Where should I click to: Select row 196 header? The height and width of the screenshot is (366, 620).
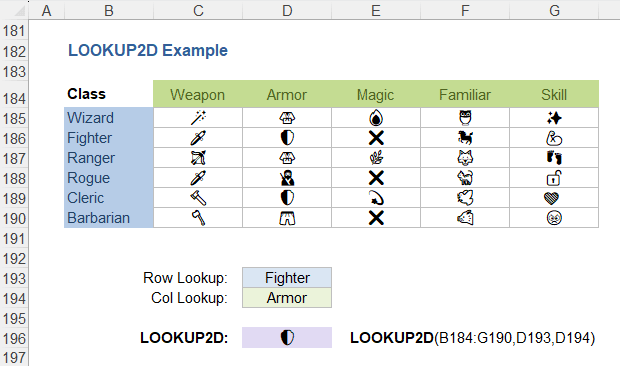(x=14, y=338)
